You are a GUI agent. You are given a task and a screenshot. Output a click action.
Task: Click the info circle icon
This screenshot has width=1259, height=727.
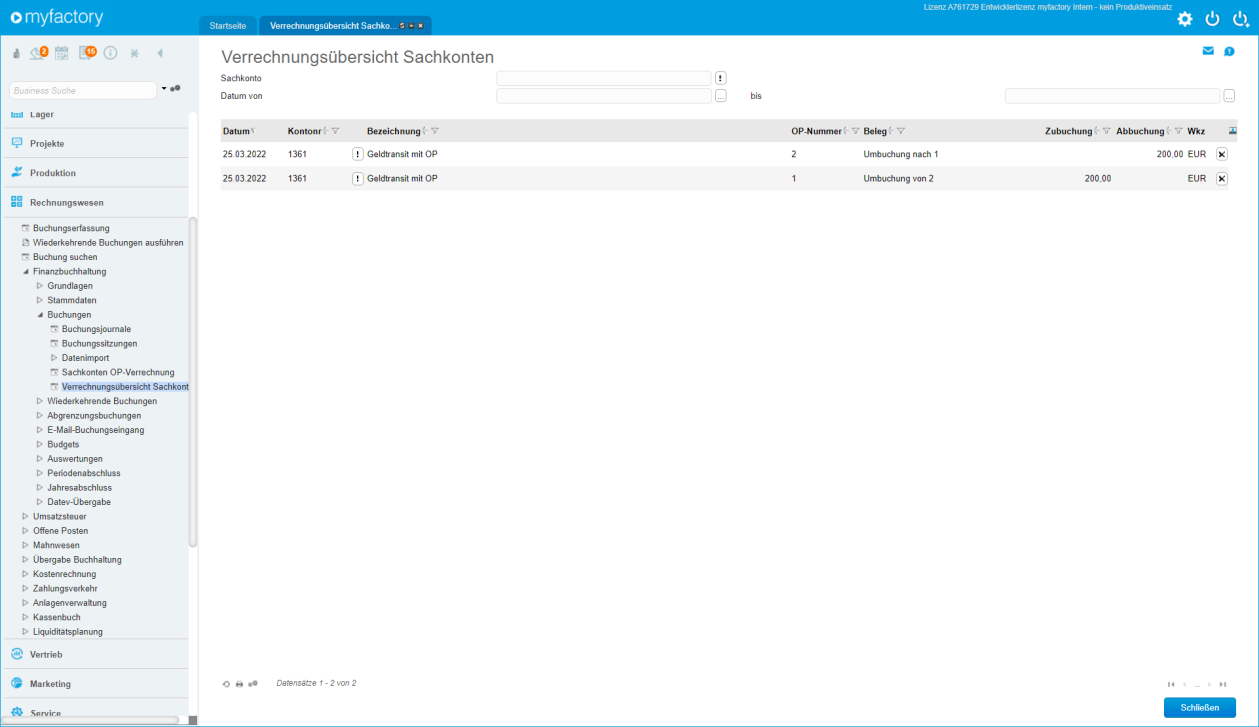(111, 53)
